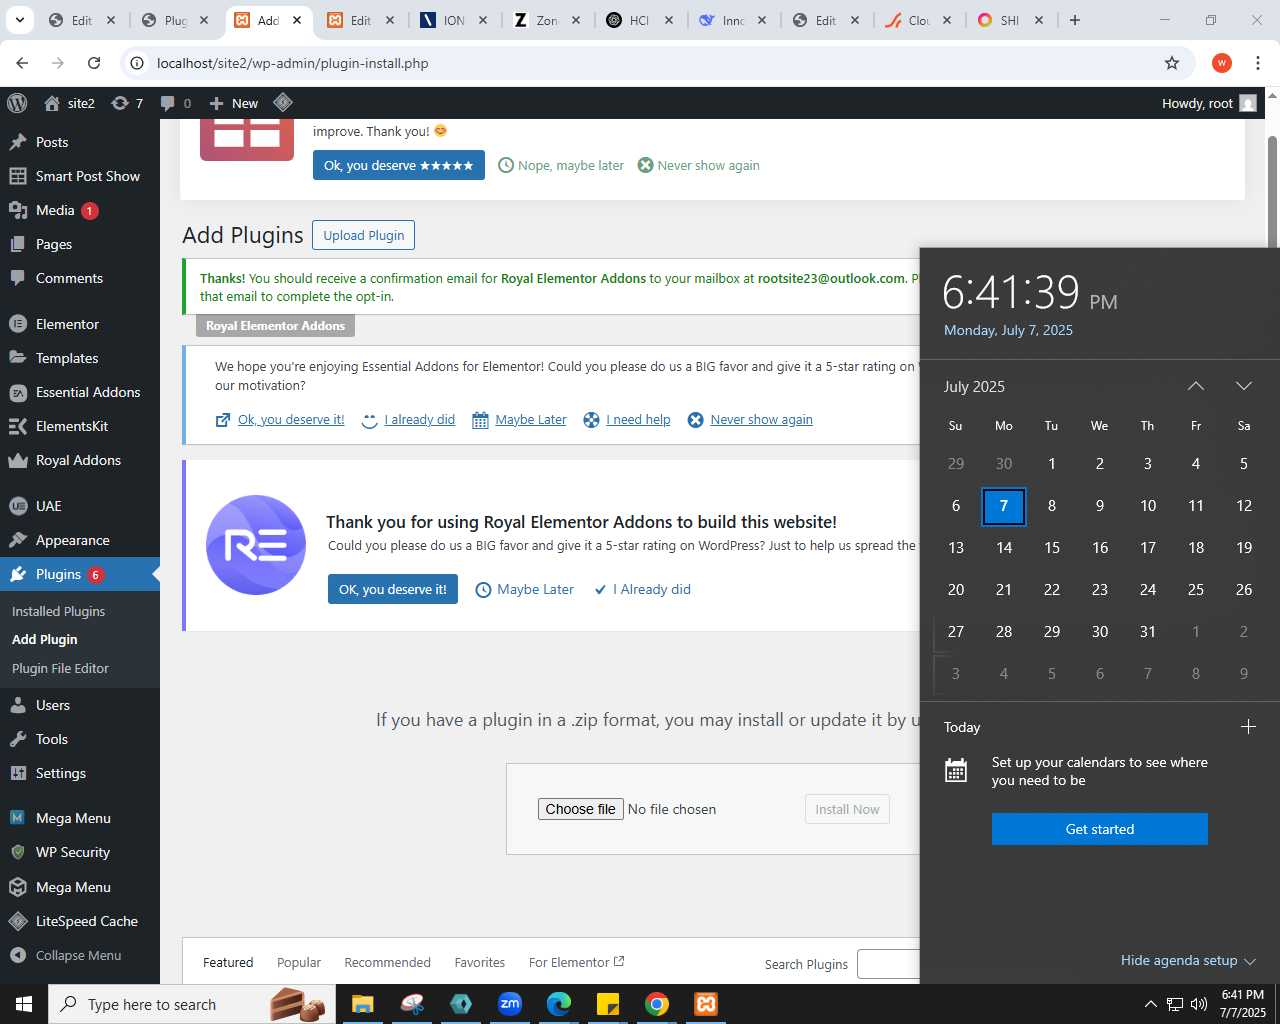Show hidden system tray icons
Viewport: 1280px width, 1024px height.
tap(1150, 1004)
